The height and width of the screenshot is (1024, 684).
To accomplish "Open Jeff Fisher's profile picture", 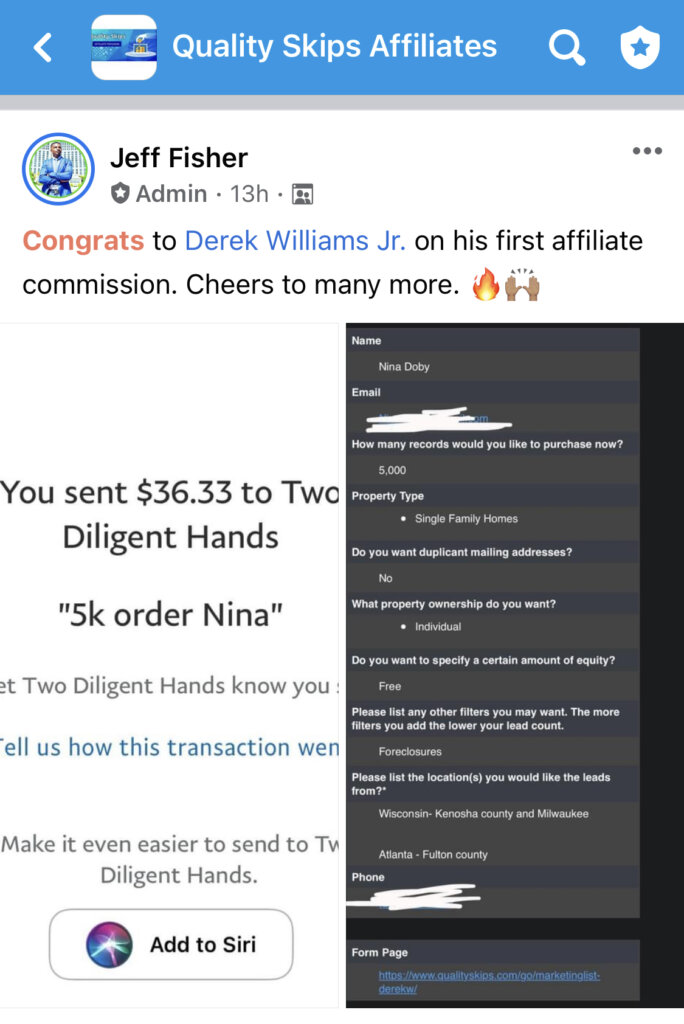I will tap(58, 169).
